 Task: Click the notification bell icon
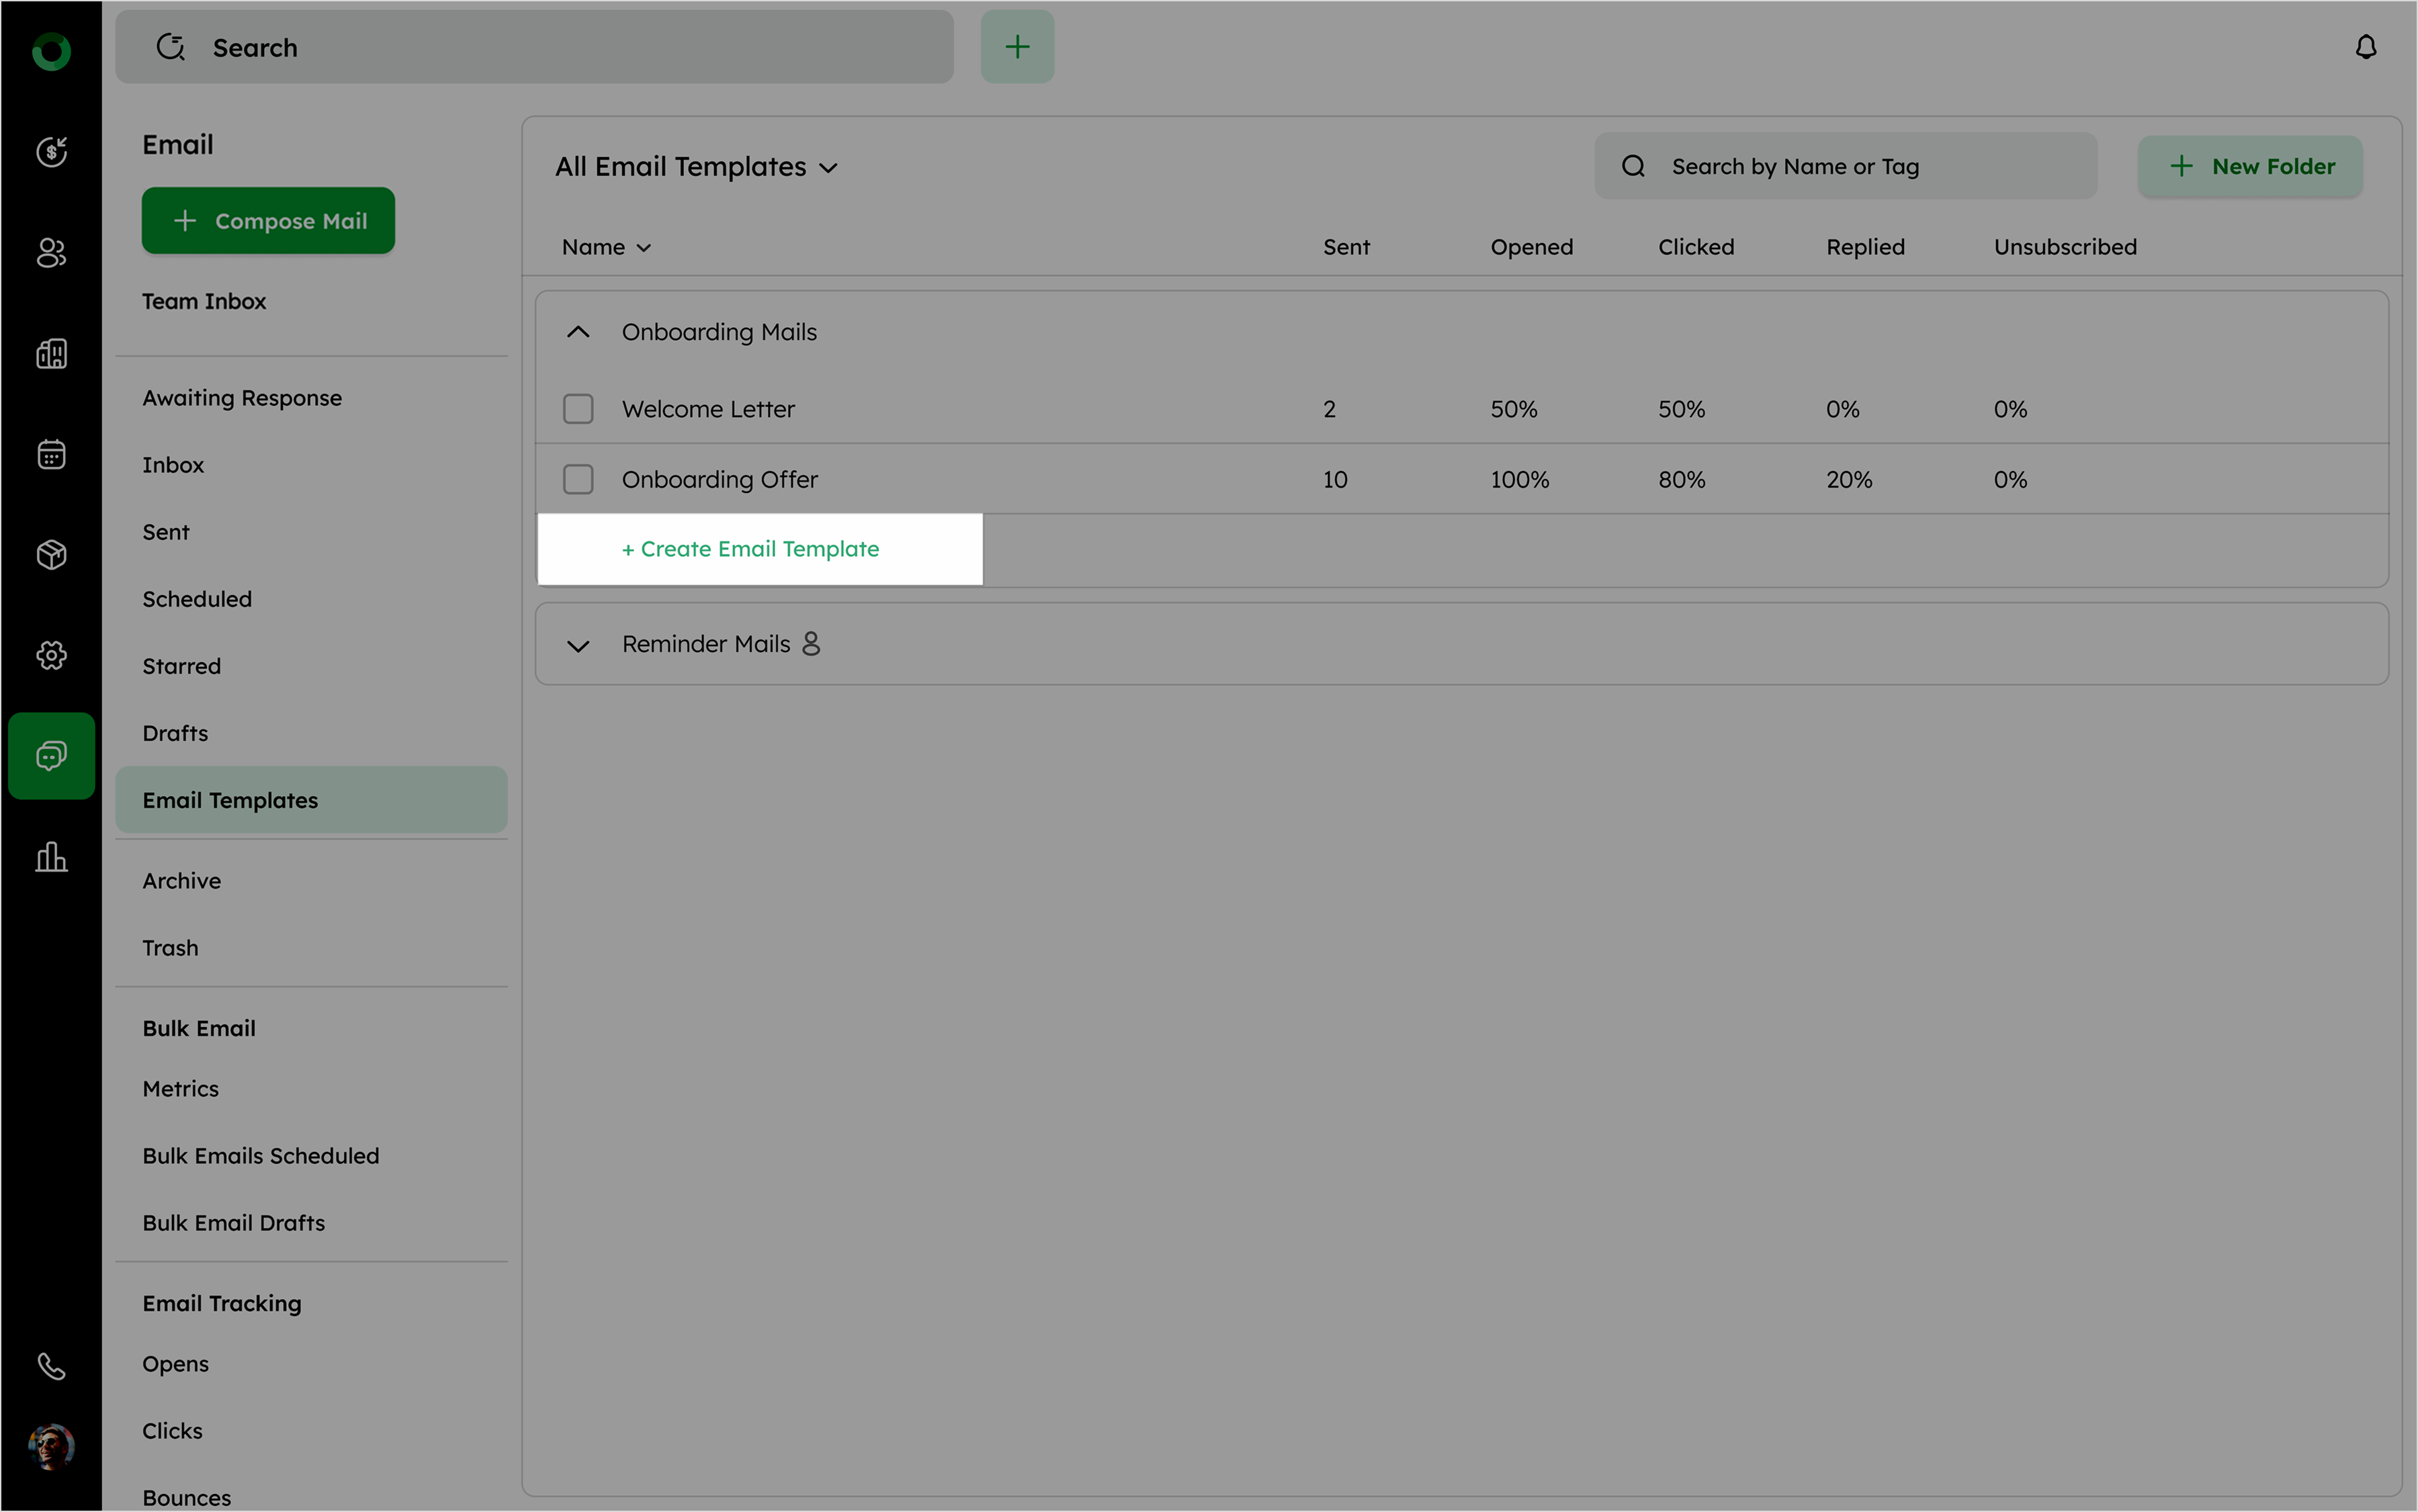tap(2365, 47)
